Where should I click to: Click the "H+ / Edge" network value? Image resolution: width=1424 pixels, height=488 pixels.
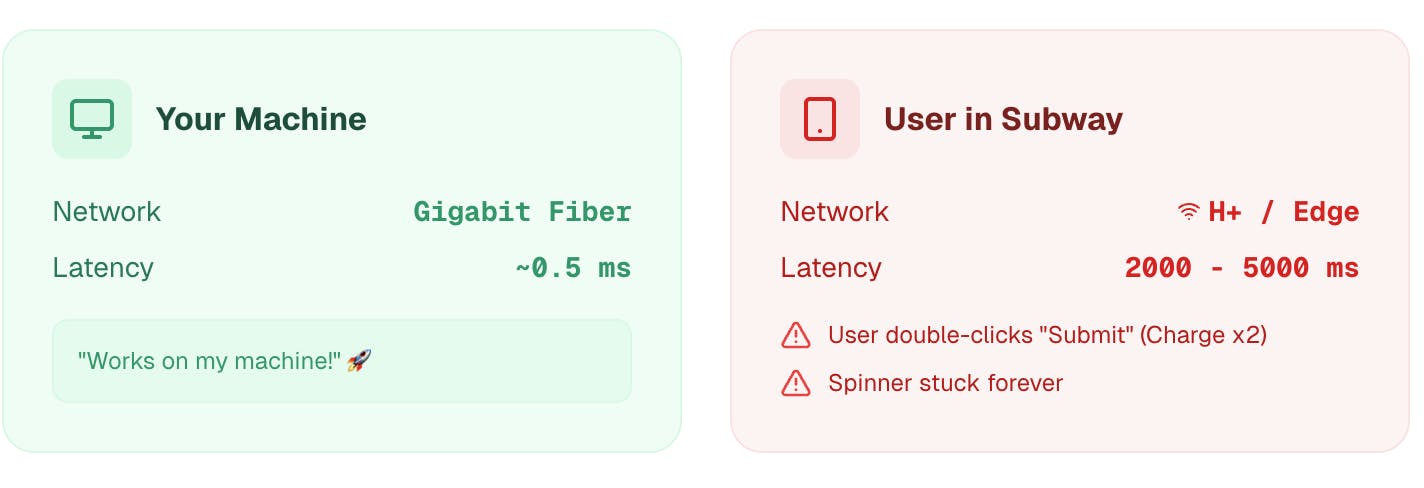point(1284,212)
